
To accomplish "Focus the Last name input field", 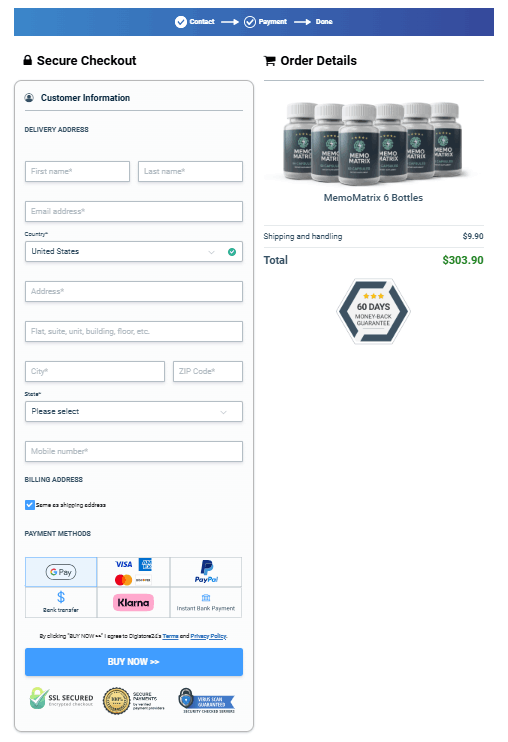I will point(190,171).
